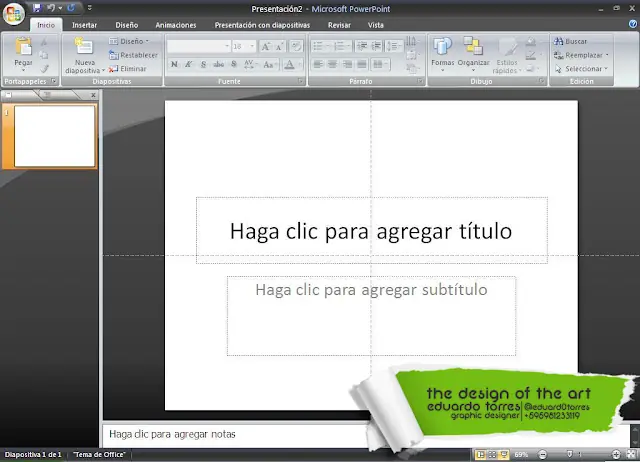Select slide 1 thumbnail in panel
This screenshot has width=640, height=462.
click(55, 134)
